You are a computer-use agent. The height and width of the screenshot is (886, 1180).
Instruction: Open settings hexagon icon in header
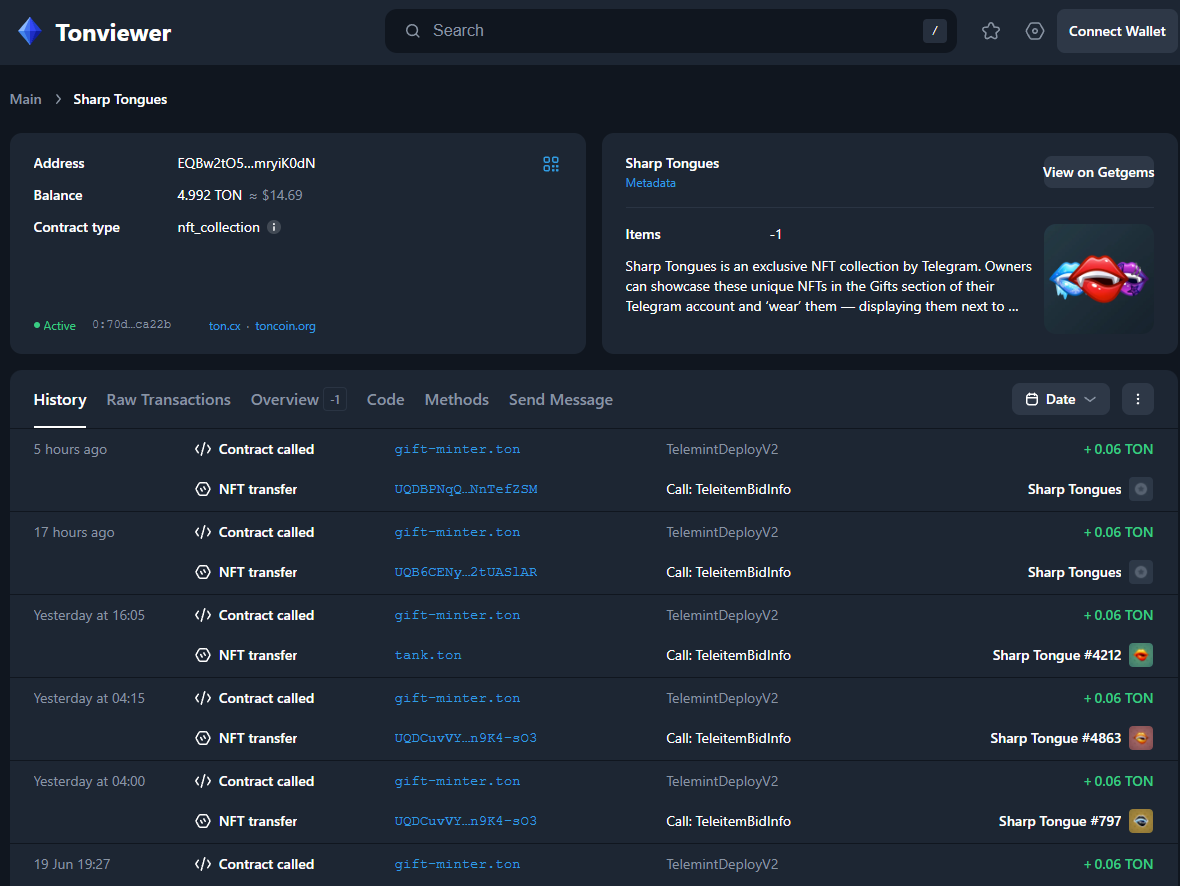1035,31
